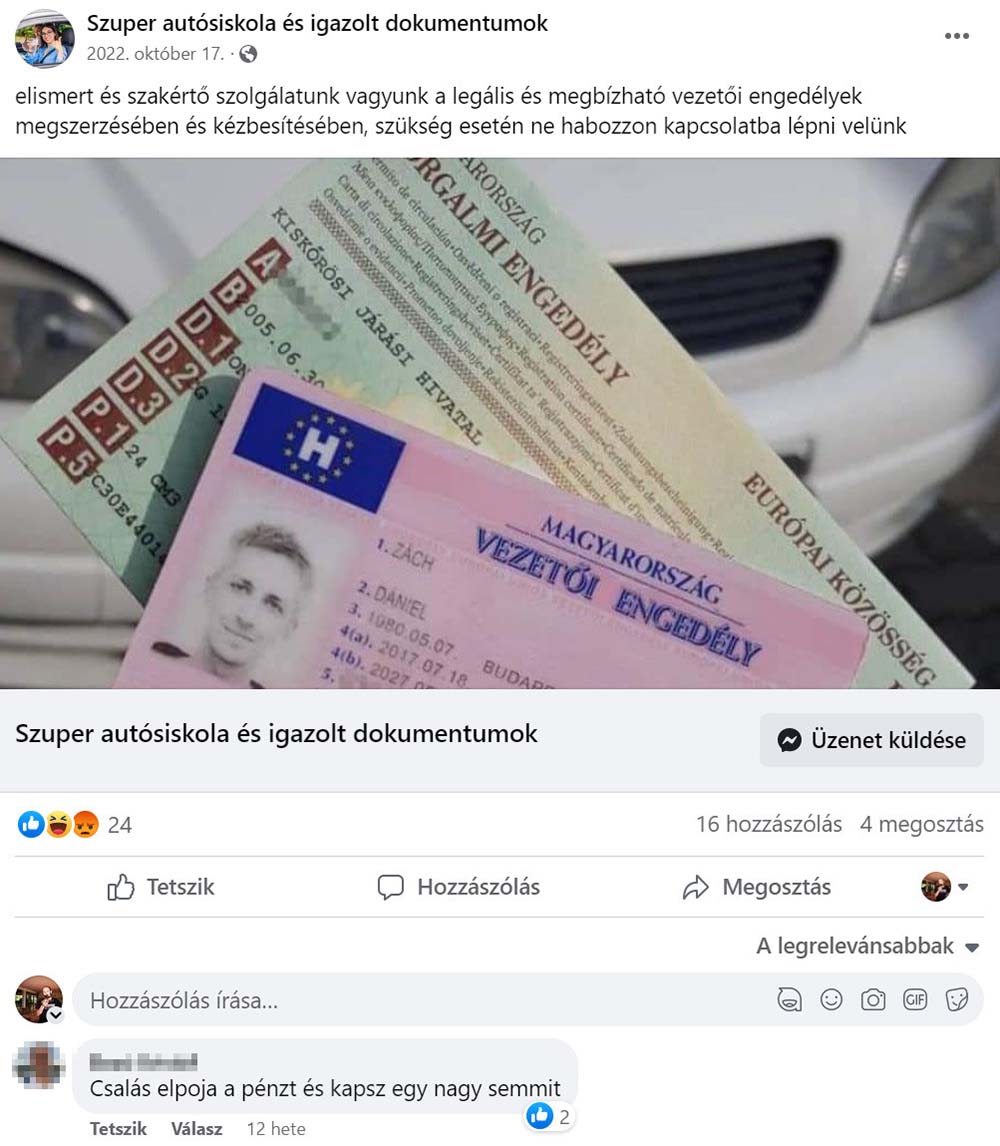Screen dimensions: 1000x1146
Task: Click the Hozzászólás comment button
Action: (458, 887)
